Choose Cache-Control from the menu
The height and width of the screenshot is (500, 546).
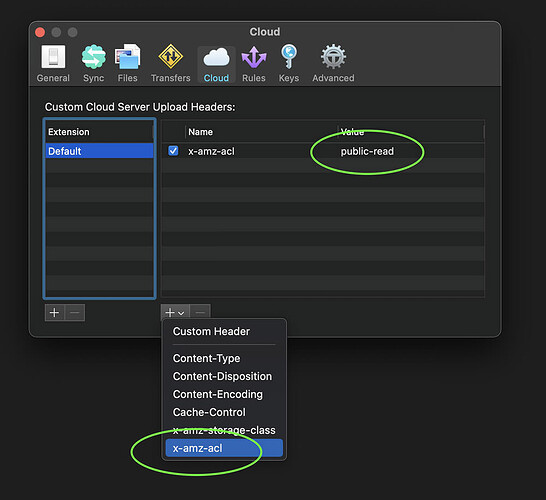point(209,412)
